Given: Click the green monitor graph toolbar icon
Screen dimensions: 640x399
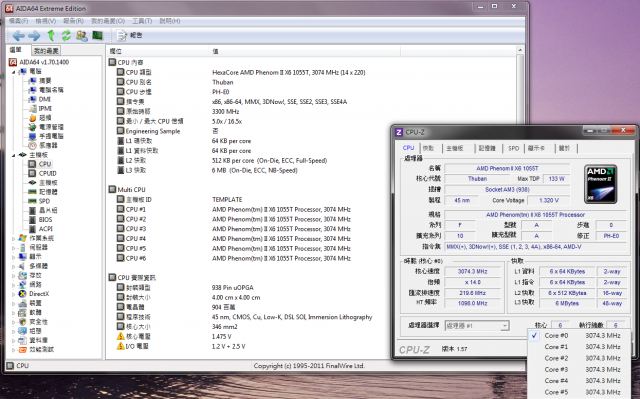Looking at the screenshot, I should 98,35.
